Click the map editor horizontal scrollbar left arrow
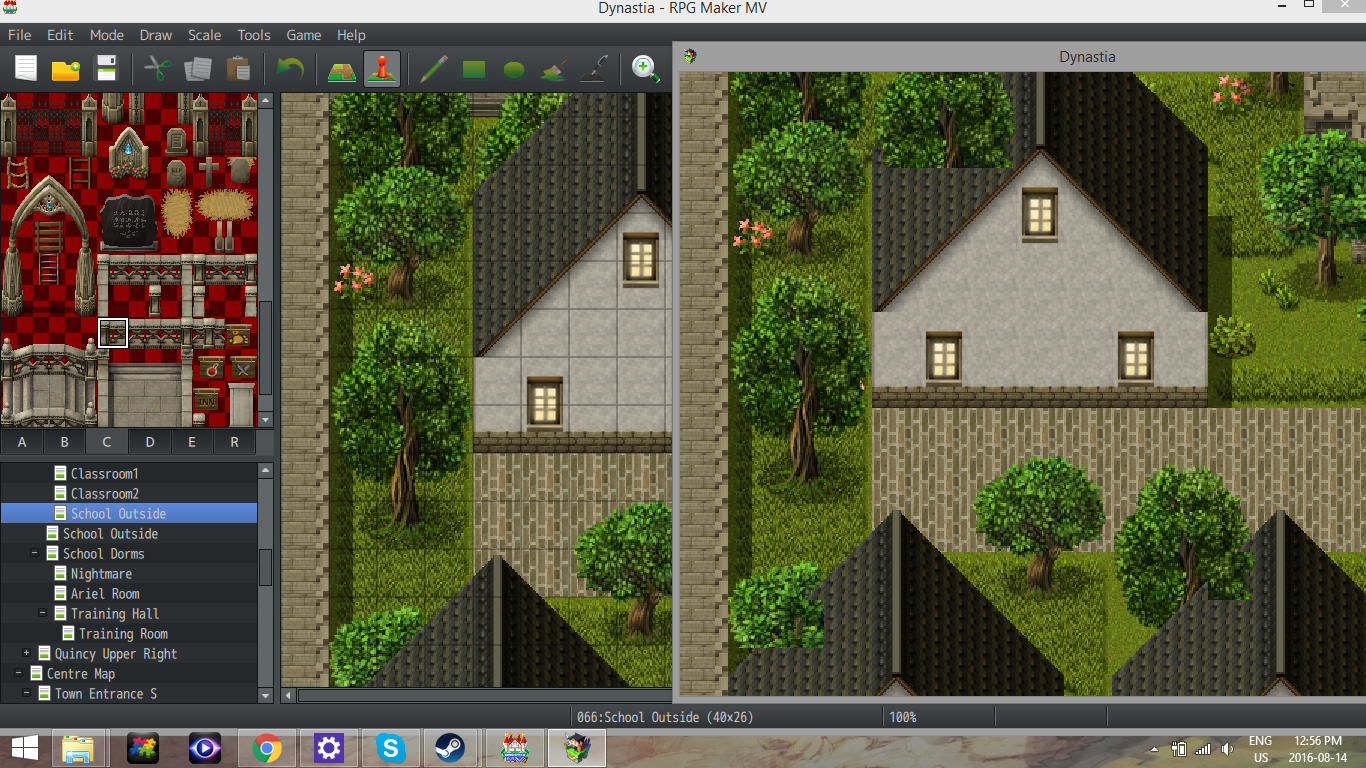1366x768 pixels. point(289,695)
